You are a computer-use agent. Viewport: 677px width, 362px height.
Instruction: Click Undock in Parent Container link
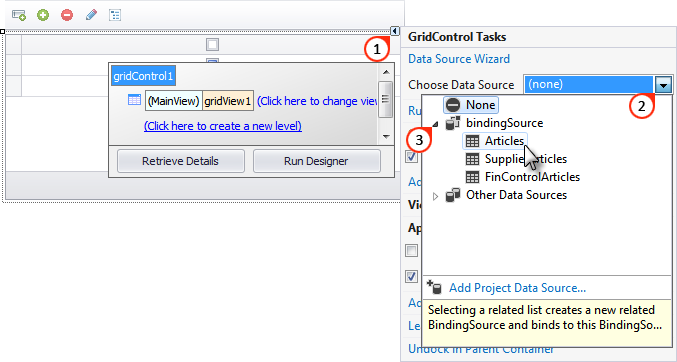pos(481,349)
